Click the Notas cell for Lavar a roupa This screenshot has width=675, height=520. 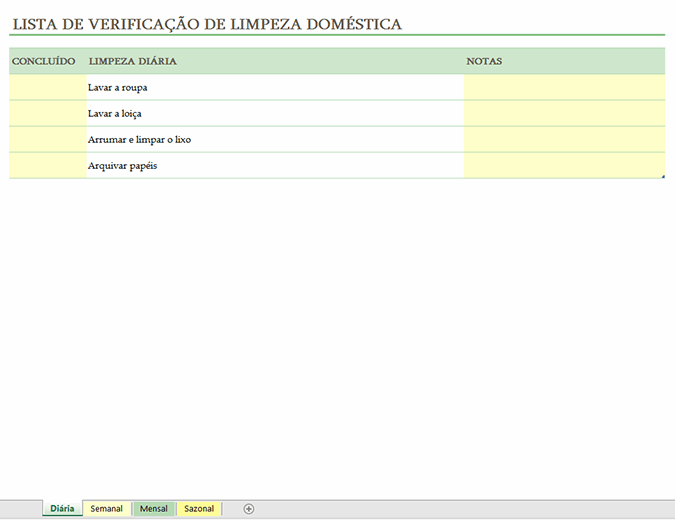pos(564,88)
